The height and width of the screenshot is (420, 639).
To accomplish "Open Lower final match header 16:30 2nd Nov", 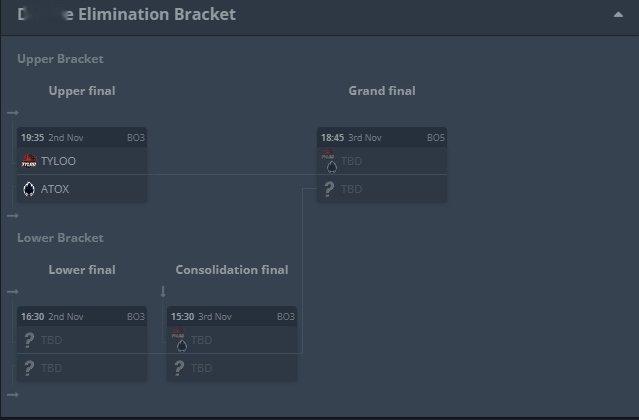I will 82,317.
